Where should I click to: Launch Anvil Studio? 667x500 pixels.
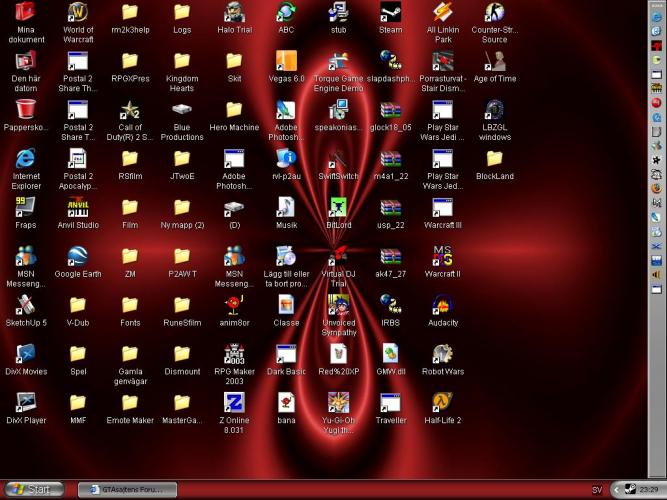(78, 207)
